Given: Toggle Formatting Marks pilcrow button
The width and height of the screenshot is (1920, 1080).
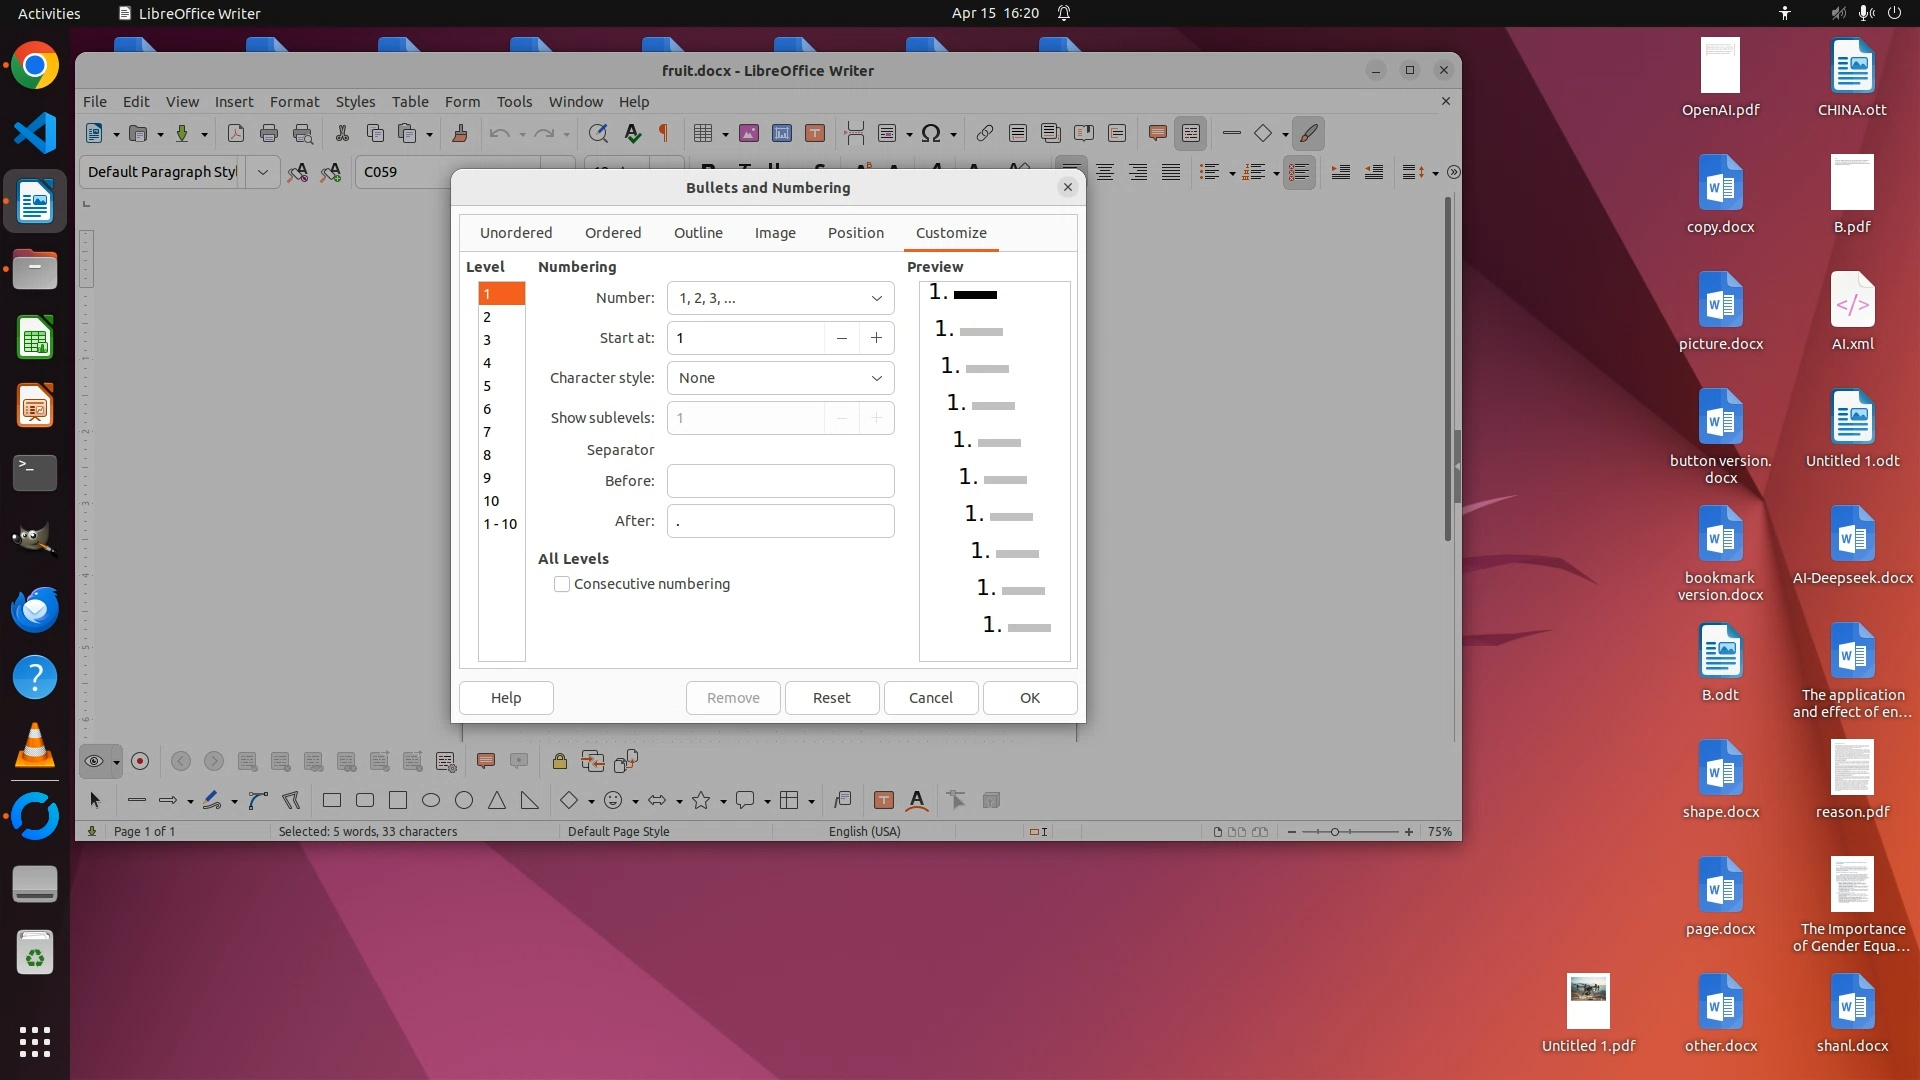Looking at the screenshot, I should 664,133.
